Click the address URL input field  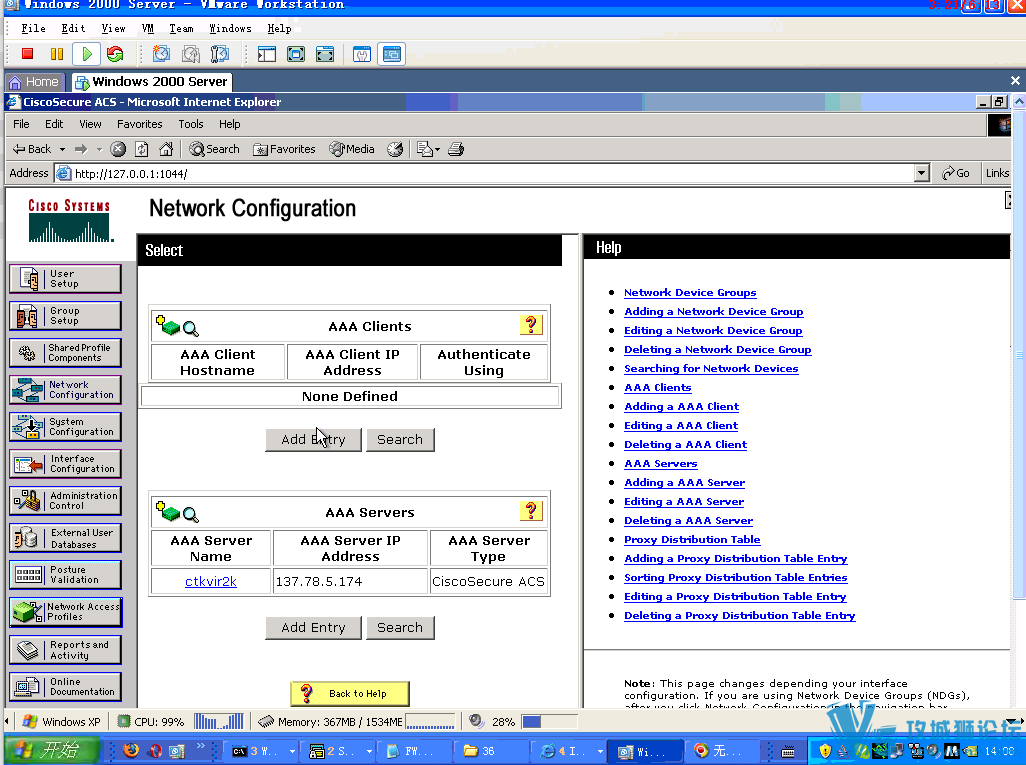[x=484, y=173]
